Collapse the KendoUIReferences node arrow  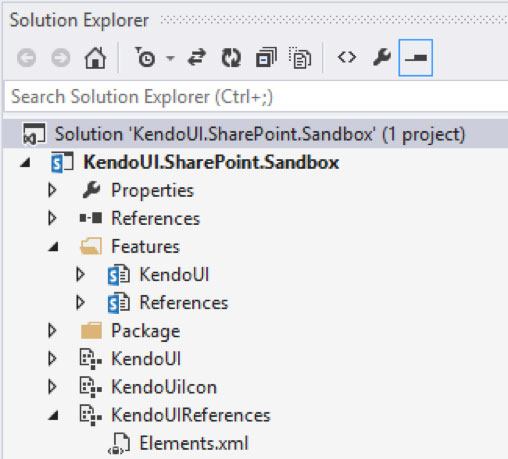(53, 415)
